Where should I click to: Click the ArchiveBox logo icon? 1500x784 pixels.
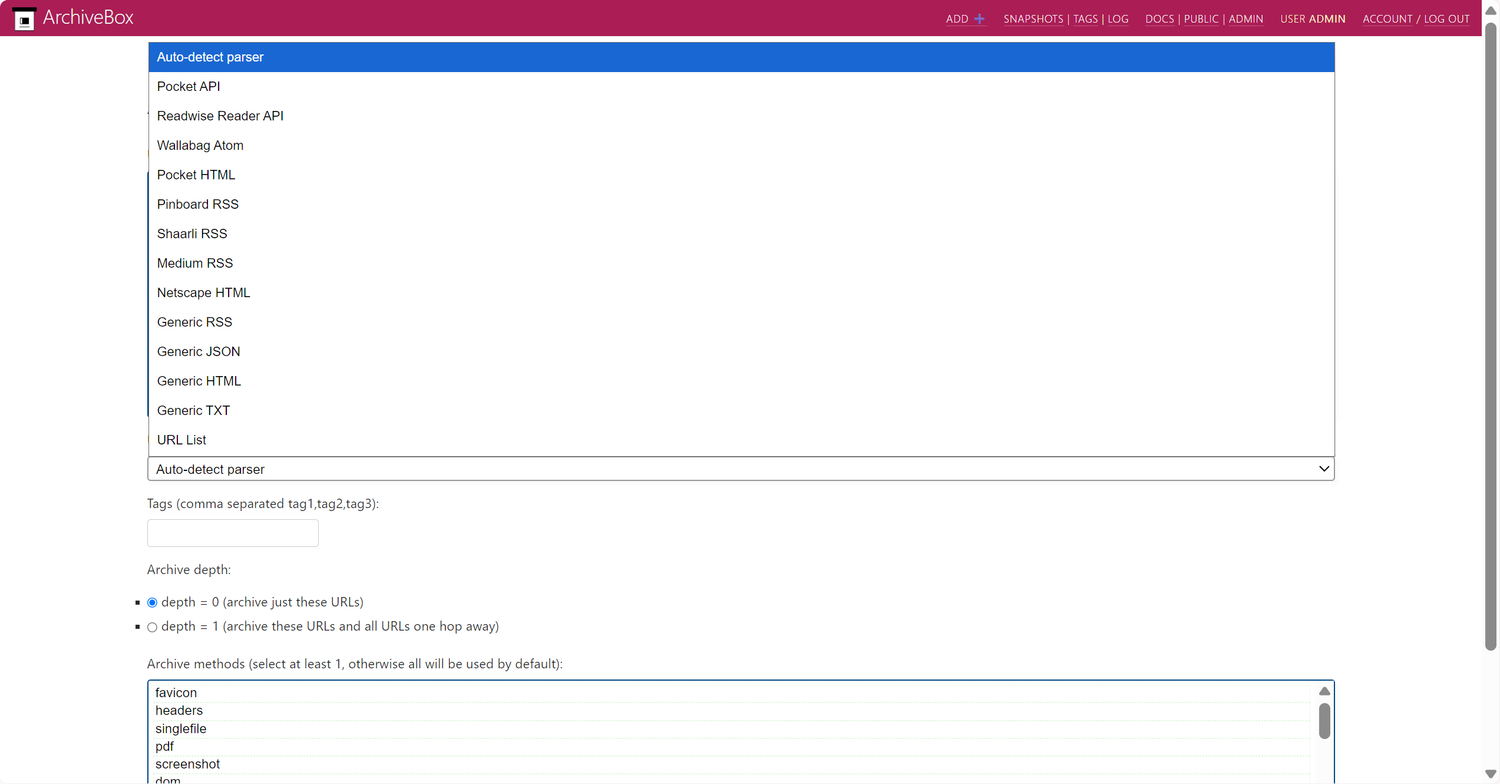click(24, 18)
